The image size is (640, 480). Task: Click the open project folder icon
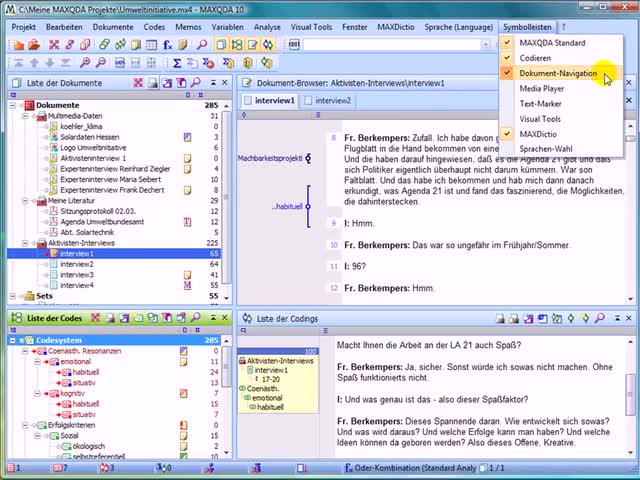(34, 44)
